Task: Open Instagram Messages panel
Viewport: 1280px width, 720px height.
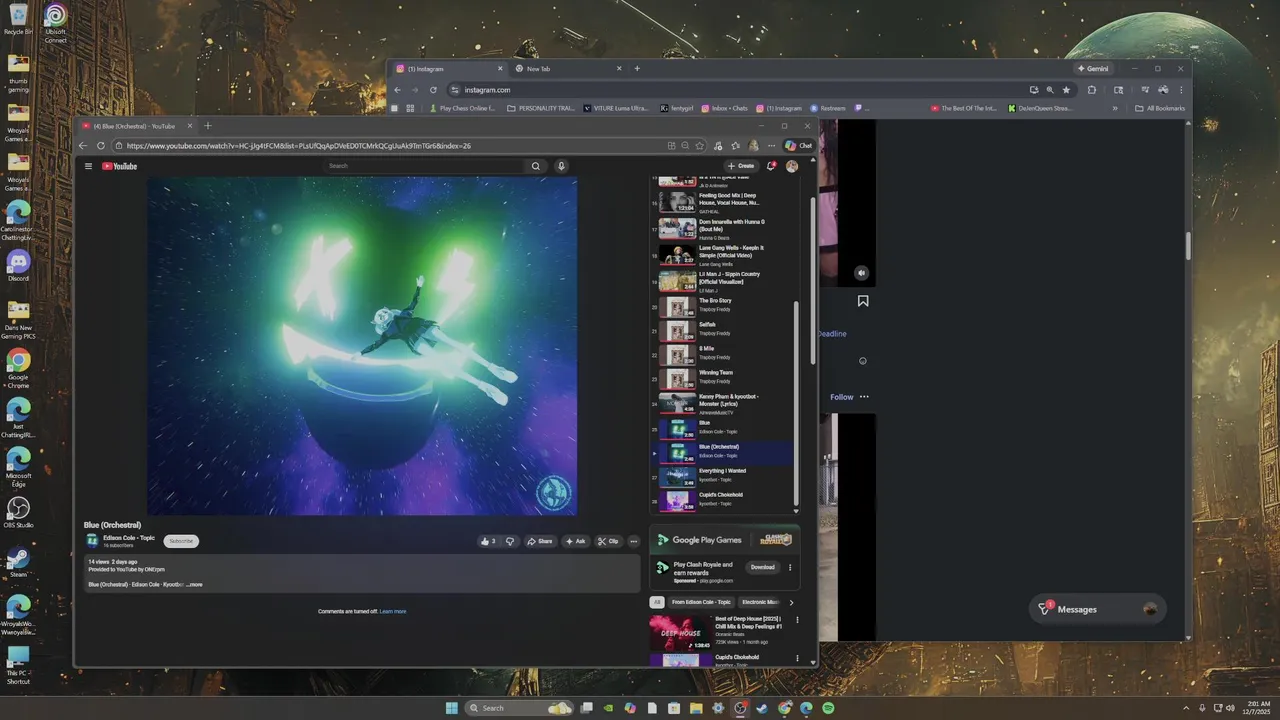Action: pos(1098,609)
